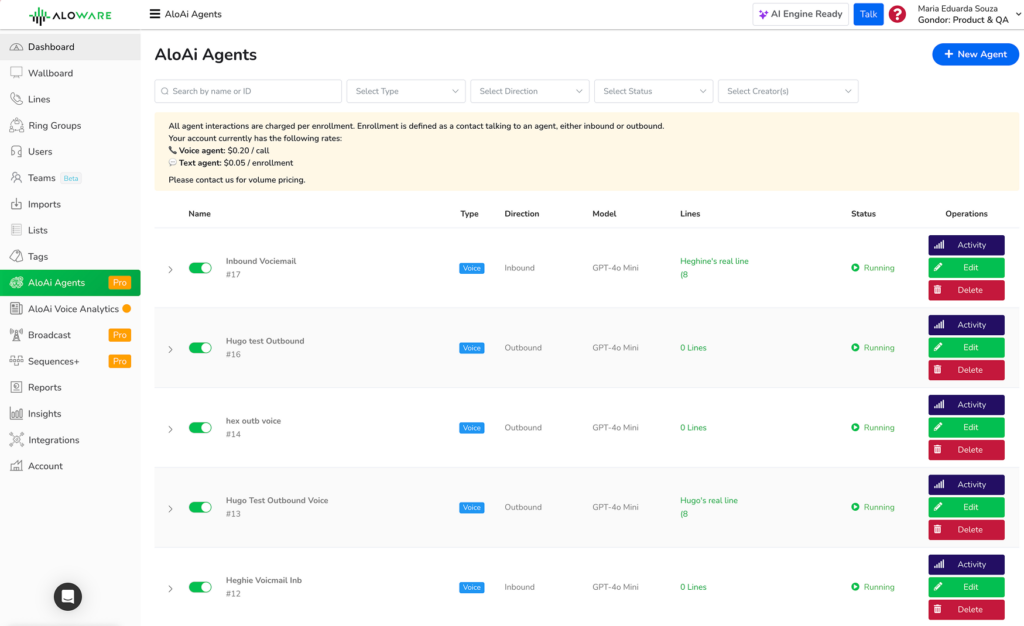
Task: Open Activity for Inbound Vociemail agent
Action: pos(966,245)
